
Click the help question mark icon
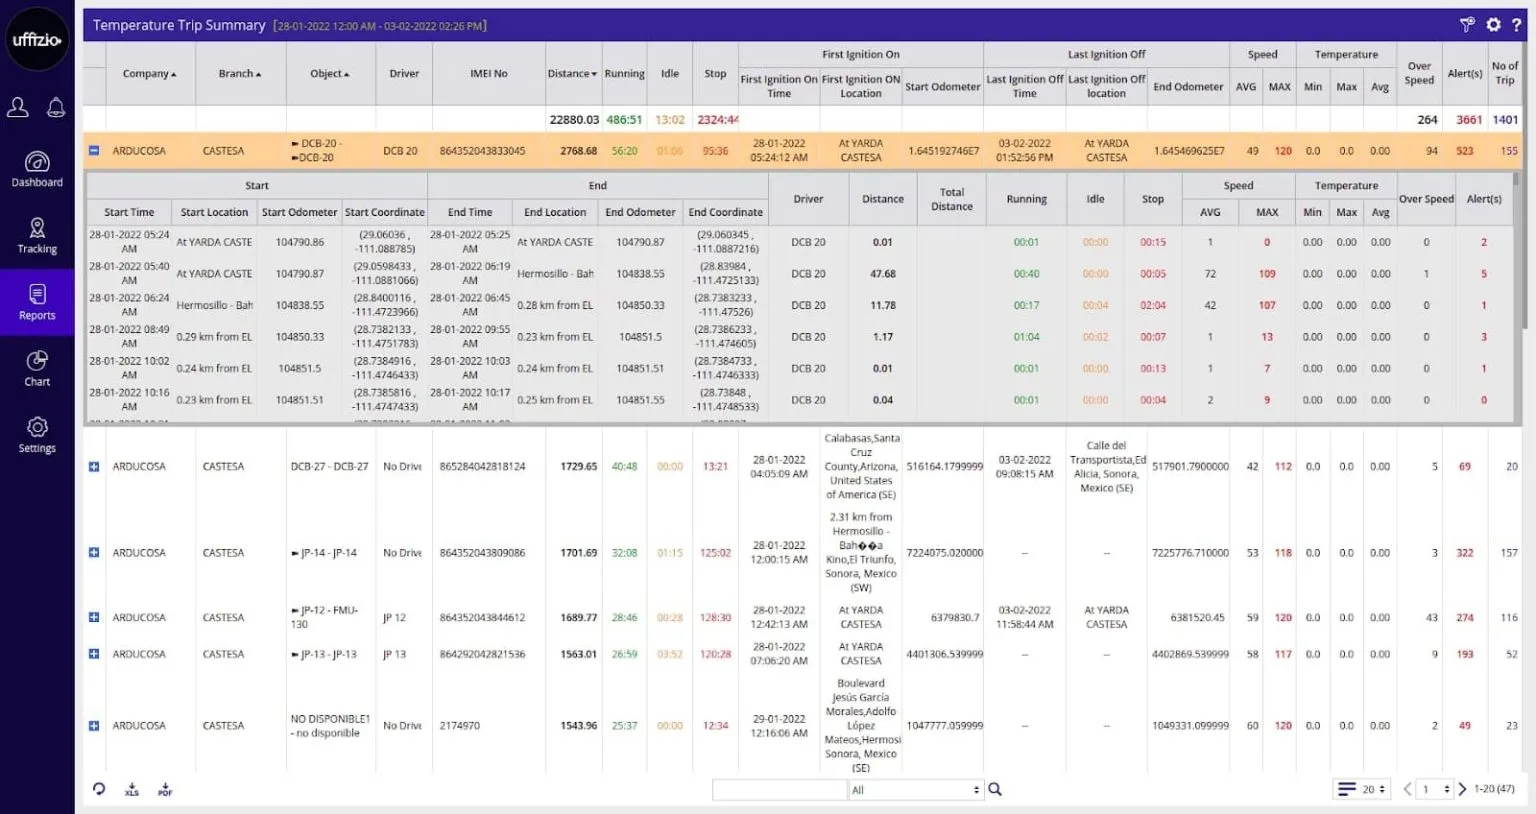click(x=1517, y=25)
